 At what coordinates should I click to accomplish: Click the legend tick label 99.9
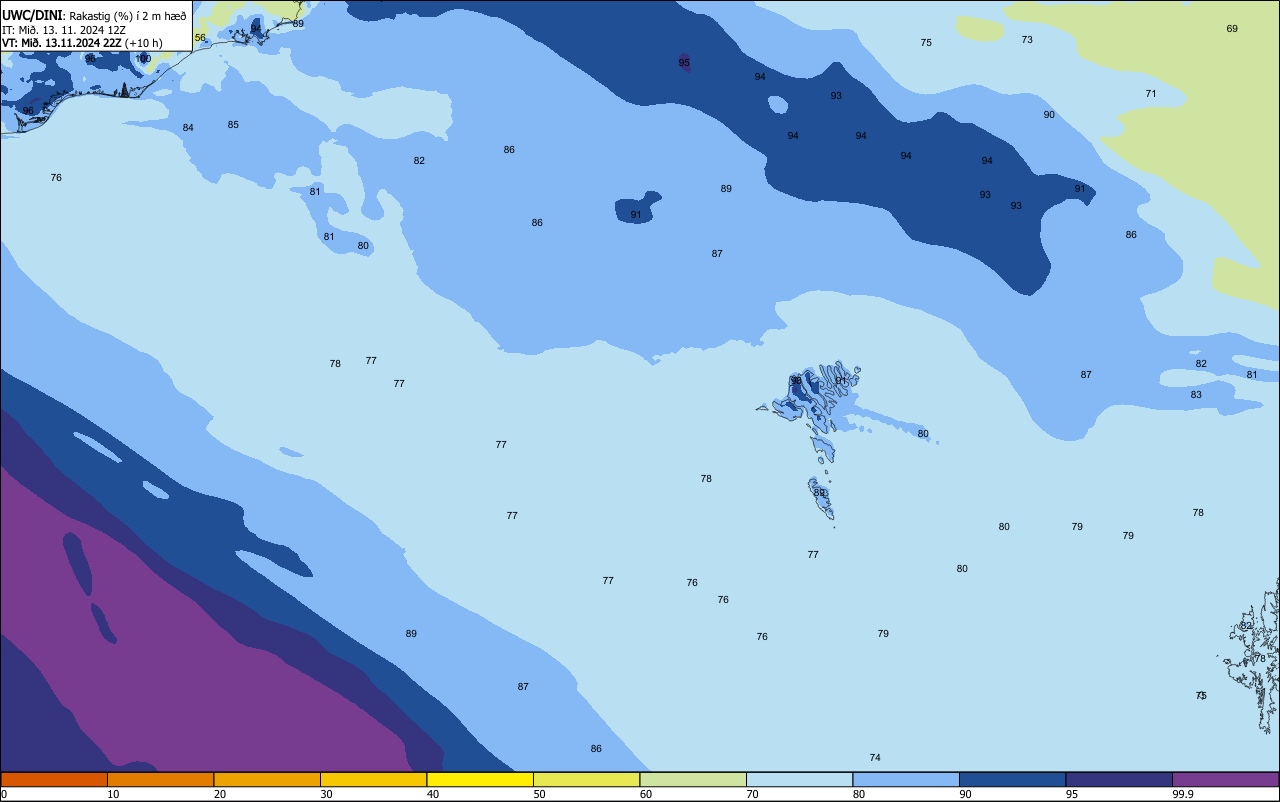1183,794
